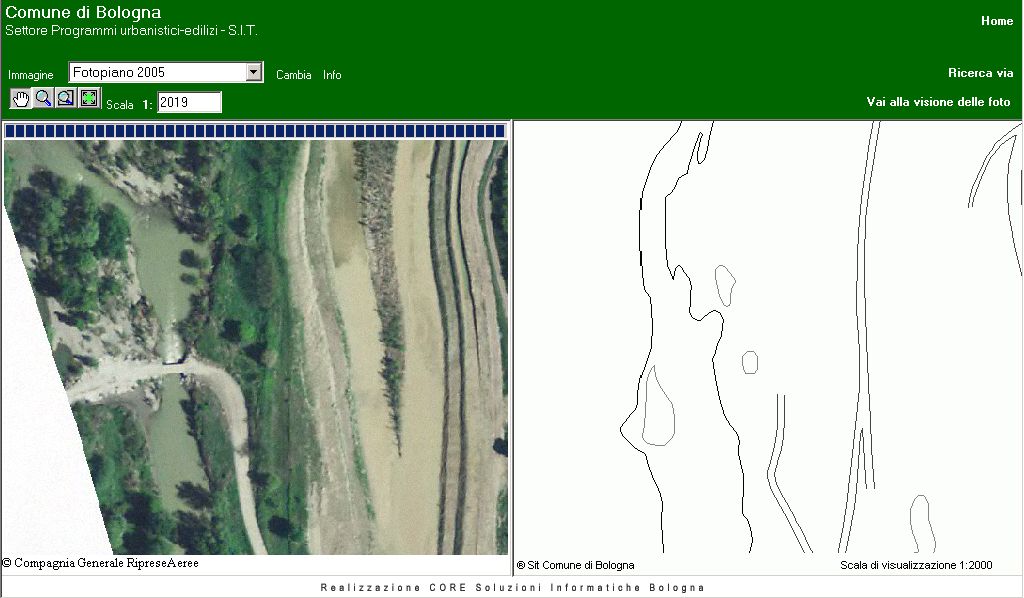Open the Immagine dropdown arrow

(x=254, y=72)
